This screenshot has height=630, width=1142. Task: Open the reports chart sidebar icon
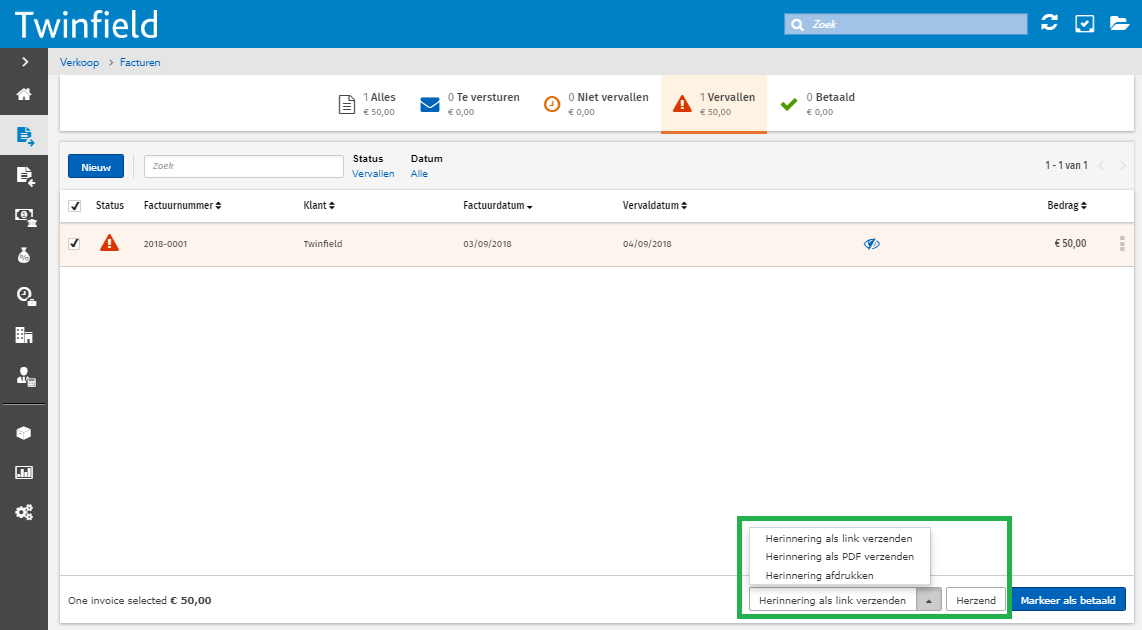pyautogui.click(x=24, y=472)
